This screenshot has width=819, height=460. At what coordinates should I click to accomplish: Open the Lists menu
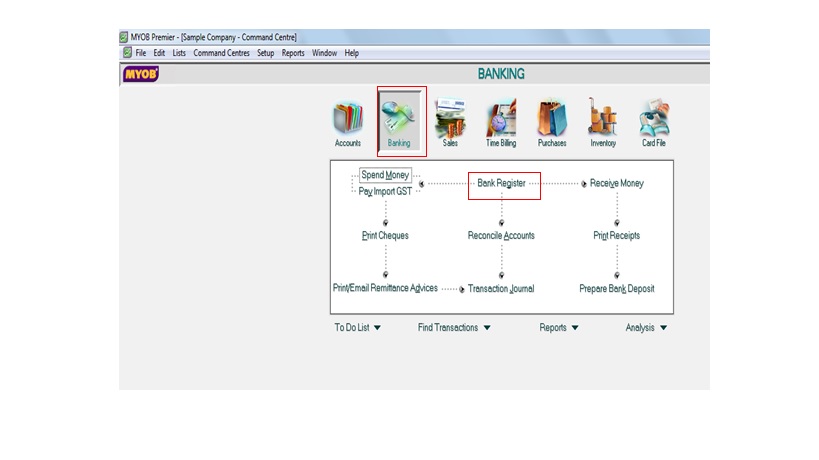pos(179,53)
